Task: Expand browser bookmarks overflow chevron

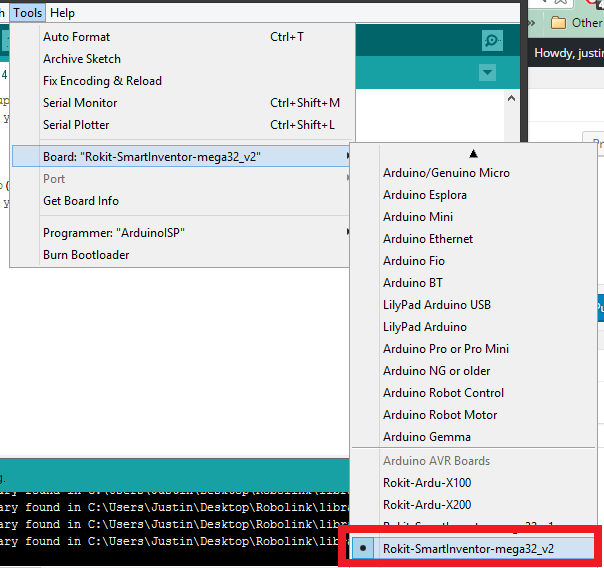Action: click(532, 23)
